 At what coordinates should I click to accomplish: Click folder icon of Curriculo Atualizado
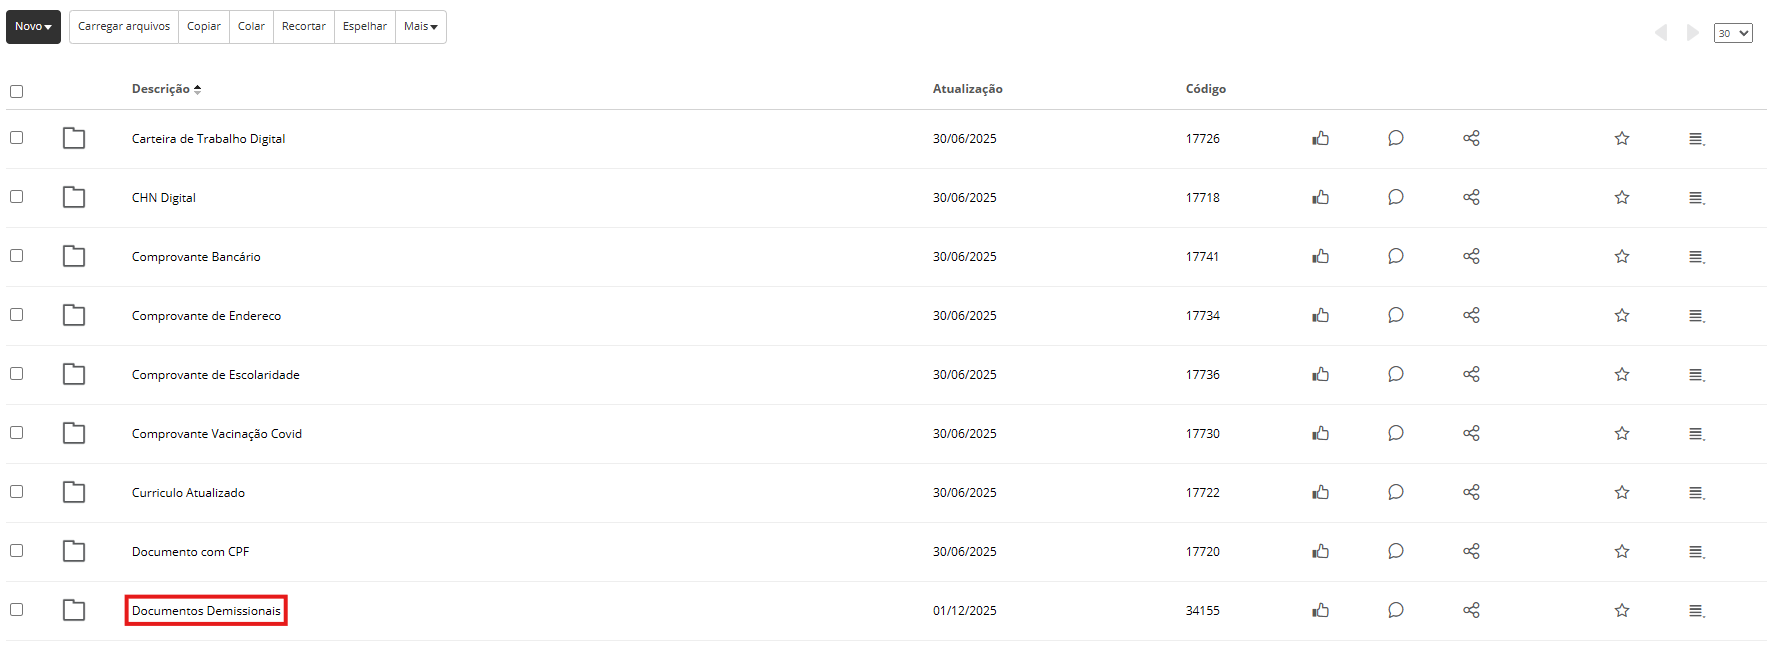74,492
